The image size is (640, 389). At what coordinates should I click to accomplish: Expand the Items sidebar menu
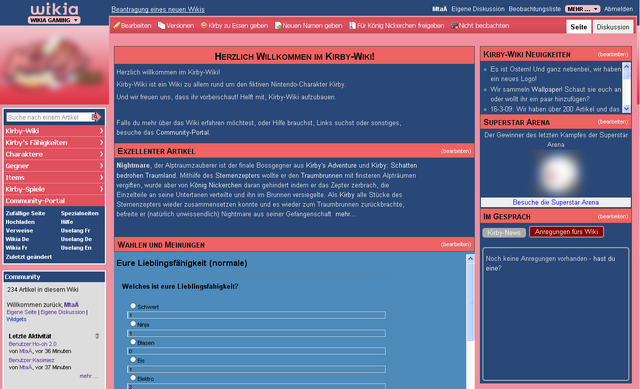coord(54,177)
